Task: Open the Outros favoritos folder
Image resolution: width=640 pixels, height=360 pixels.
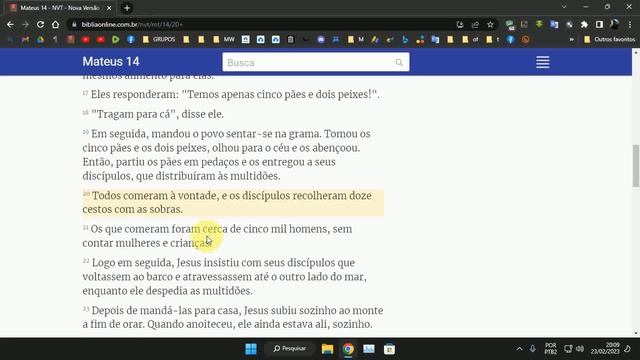Action: [x=609, y=40]
